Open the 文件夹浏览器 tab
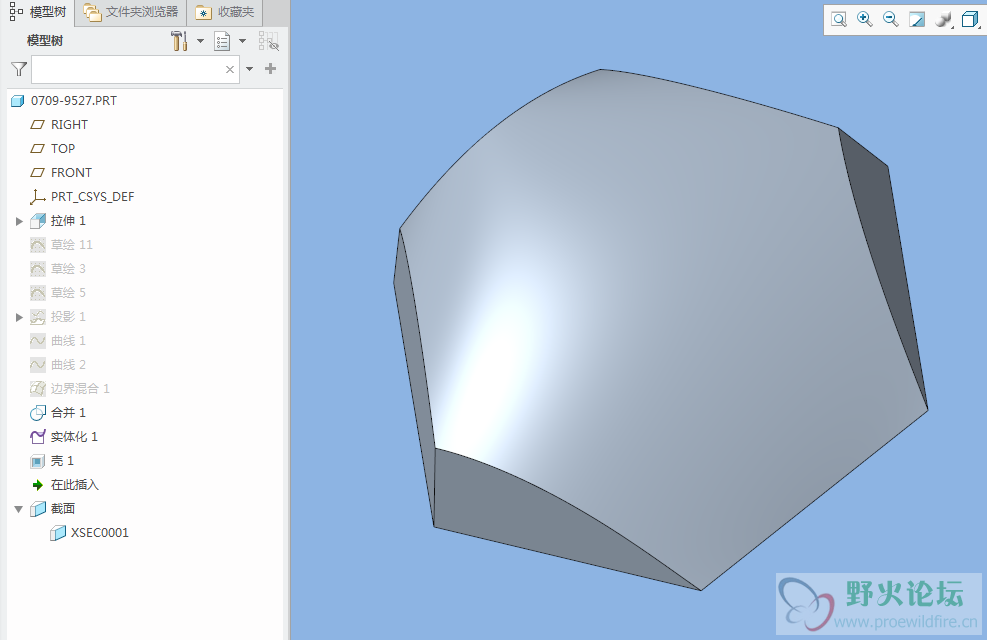 point(131,13)
